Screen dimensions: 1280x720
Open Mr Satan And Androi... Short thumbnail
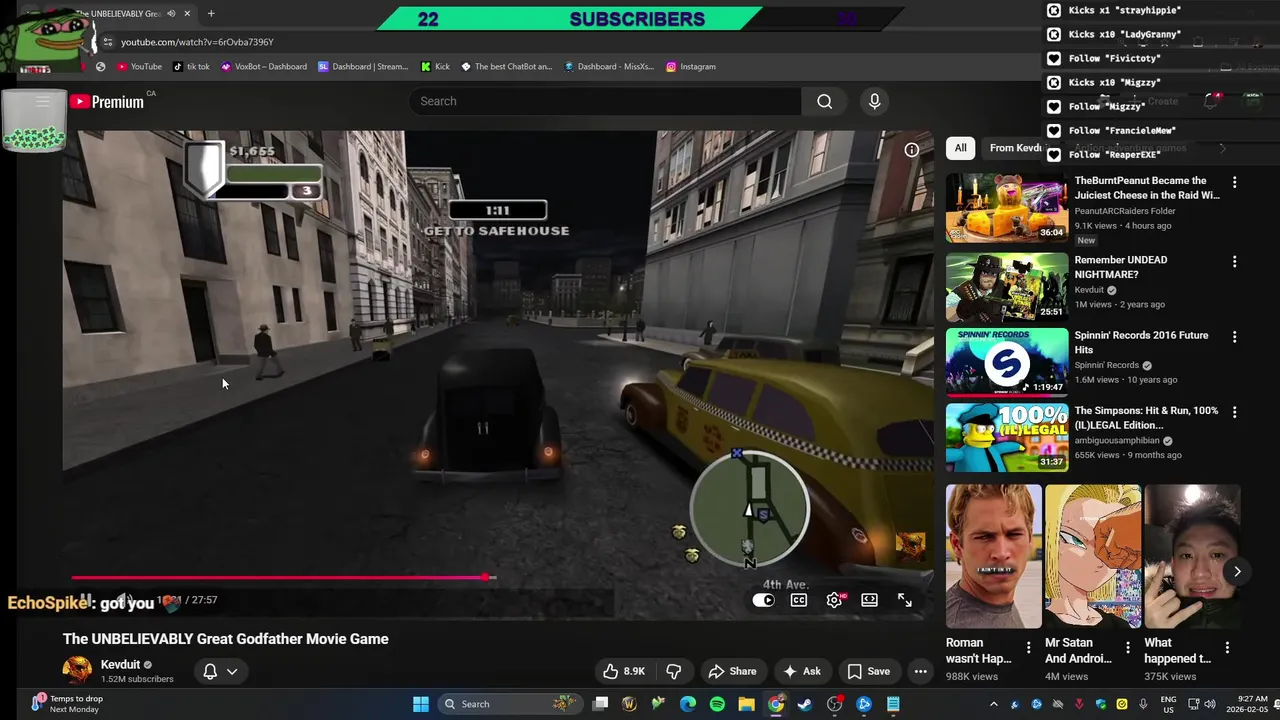tap(1093, 556)
